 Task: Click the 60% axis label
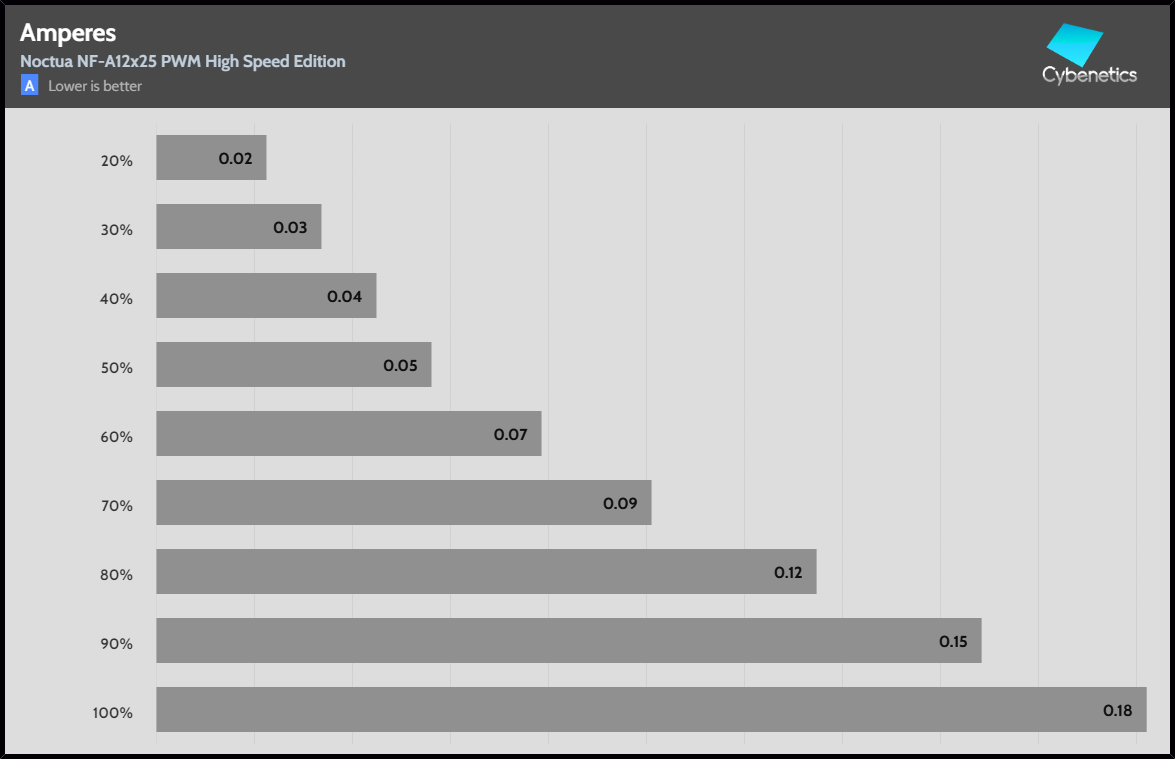(117, 437)
